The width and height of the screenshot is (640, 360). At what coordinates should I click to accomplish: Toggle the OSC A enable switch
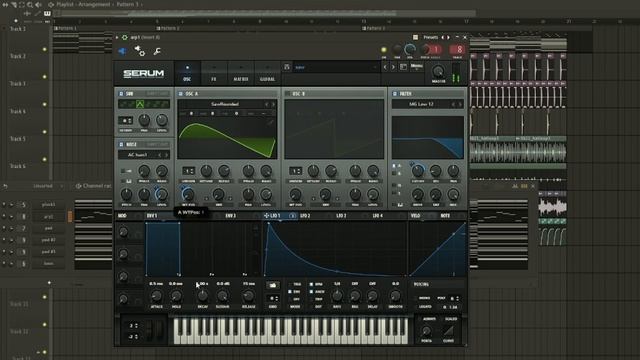coord(180,94)
